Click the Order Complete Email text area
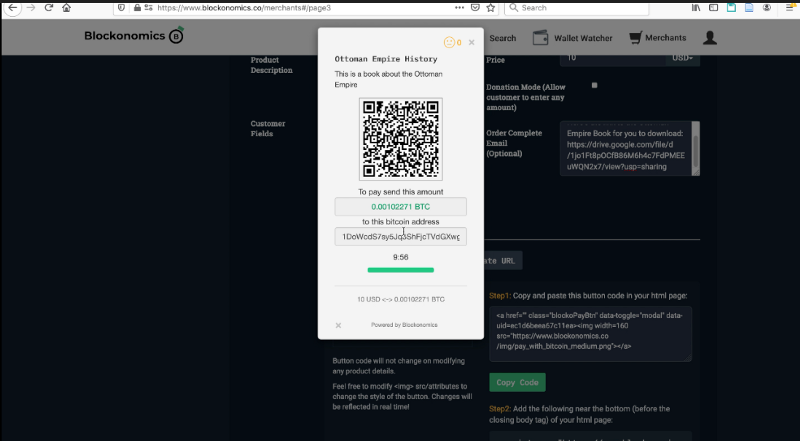 [x=626, y=149]
